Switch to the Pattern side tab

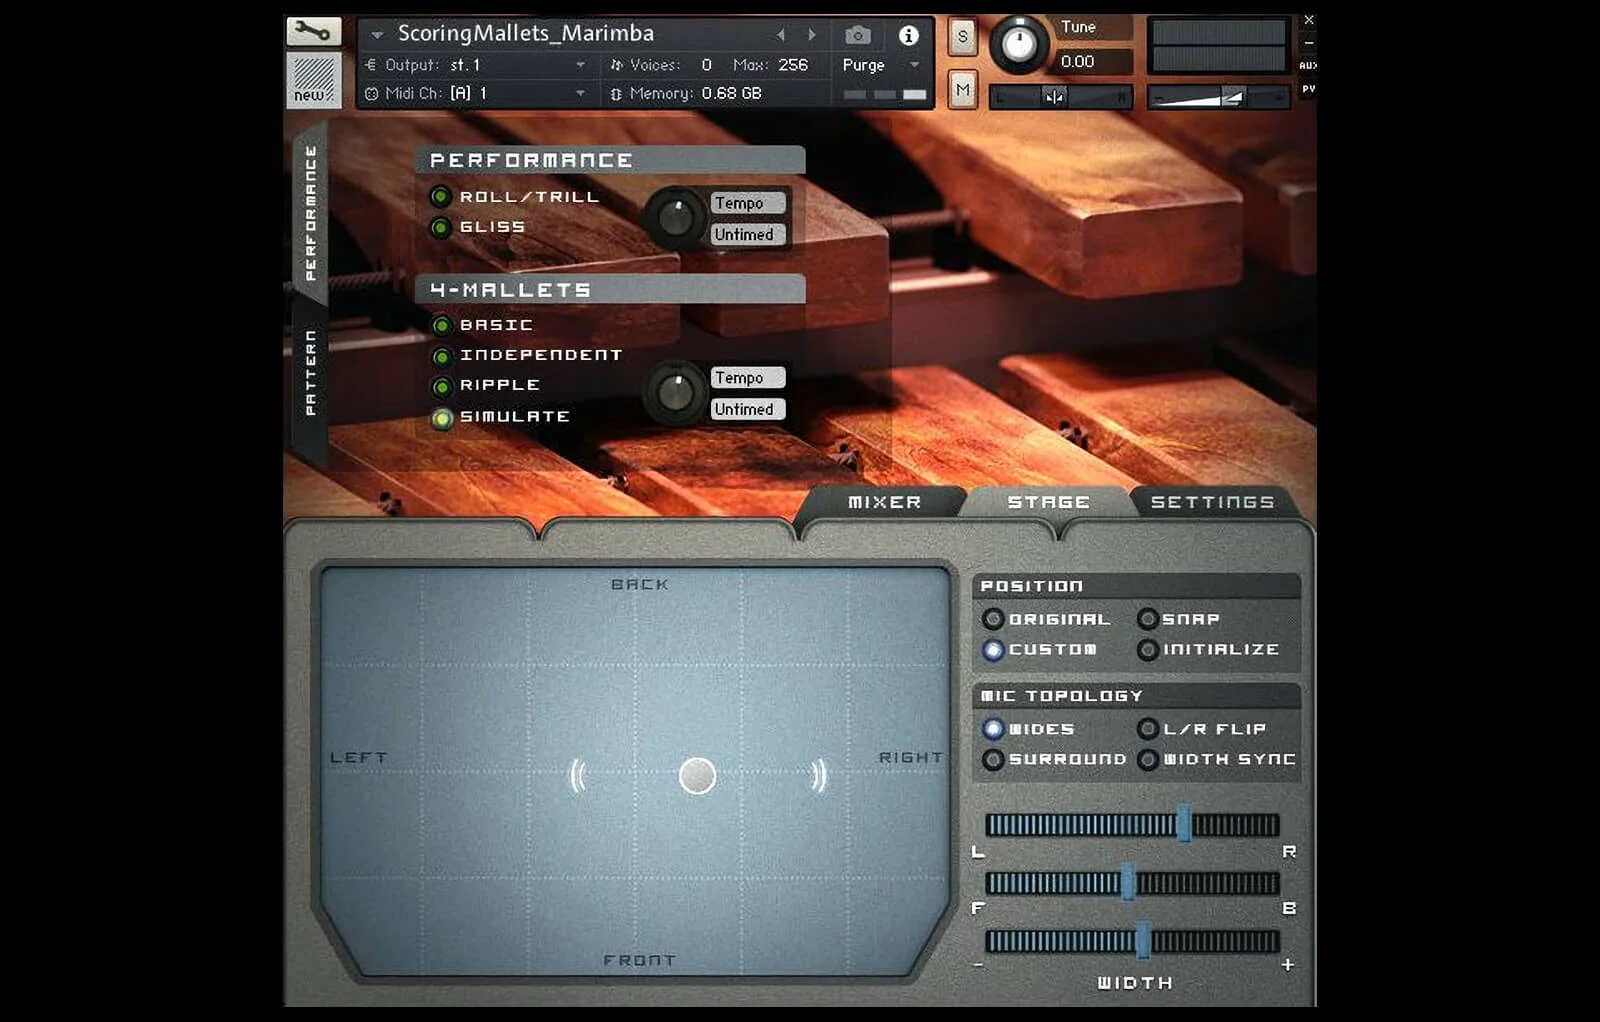click(x=313, y=368)
